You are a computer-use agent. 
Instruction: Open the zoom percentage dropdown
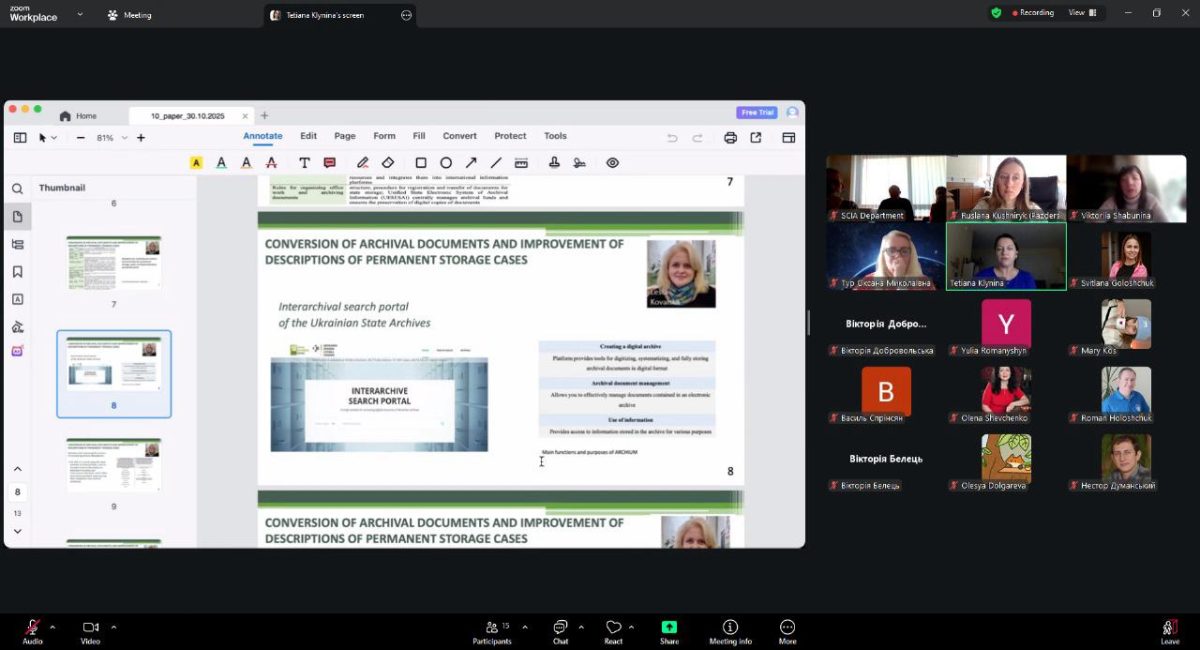pos(122,138)
